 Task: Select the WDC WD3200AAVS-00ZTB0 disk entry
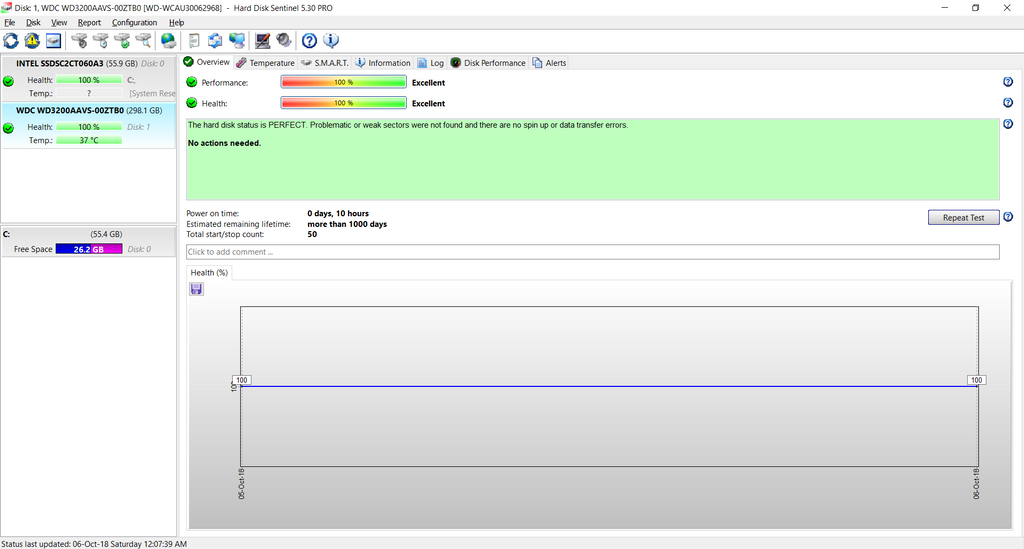click(88, 125)
